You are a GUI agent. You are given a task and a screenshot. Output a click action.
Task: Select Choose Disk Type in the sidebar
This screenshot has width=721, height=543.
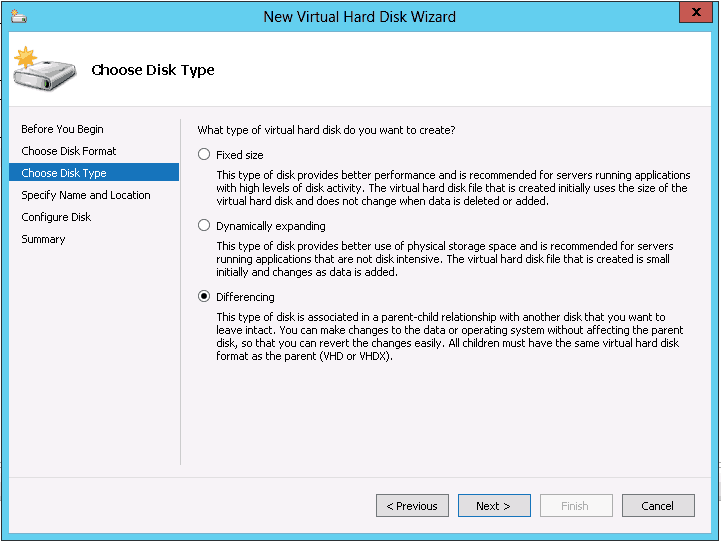pyautogui.click(x=64, y=173)
